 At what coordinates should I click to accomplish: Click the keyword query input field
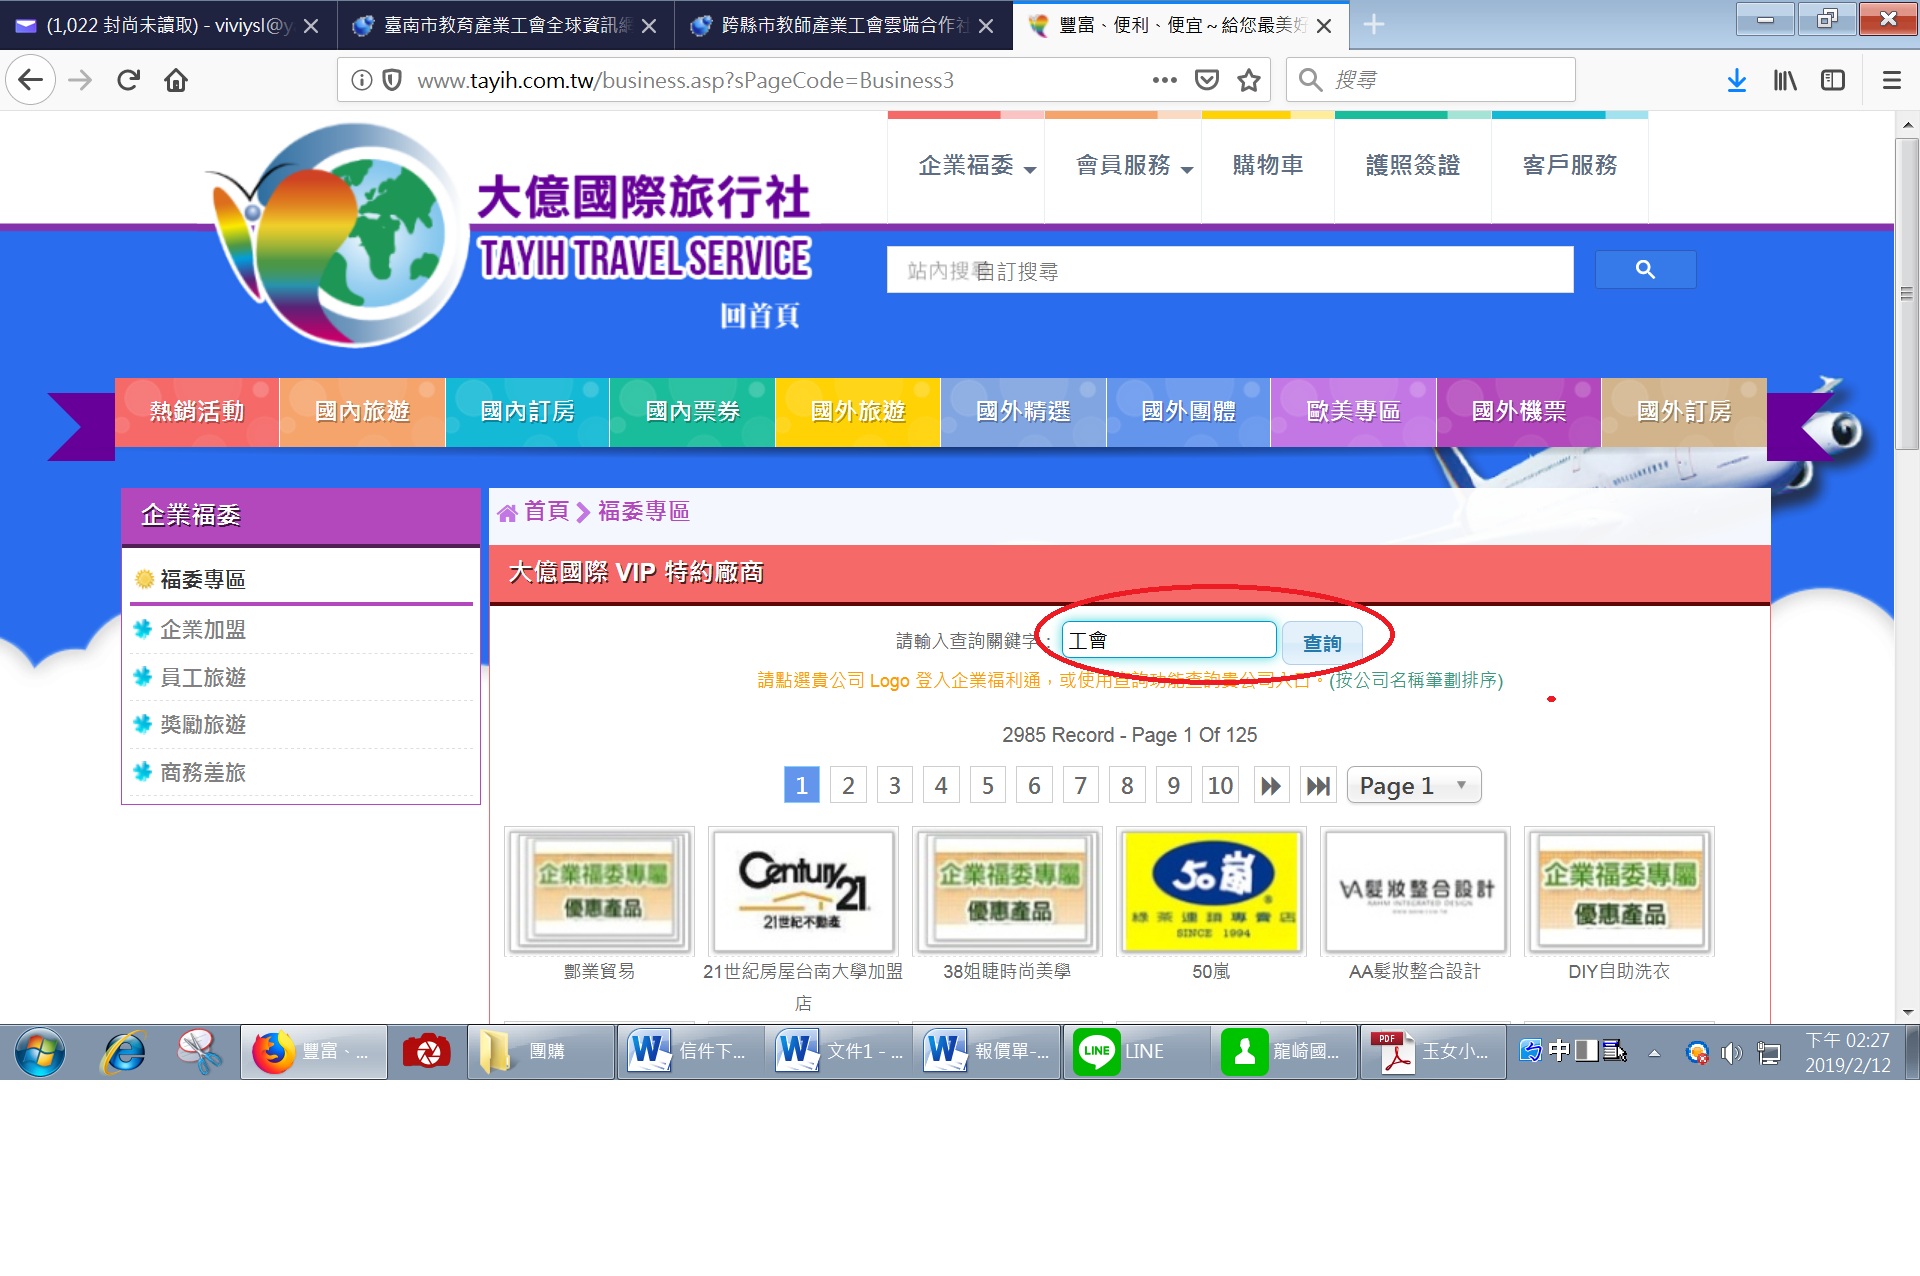pos(1168,640)
